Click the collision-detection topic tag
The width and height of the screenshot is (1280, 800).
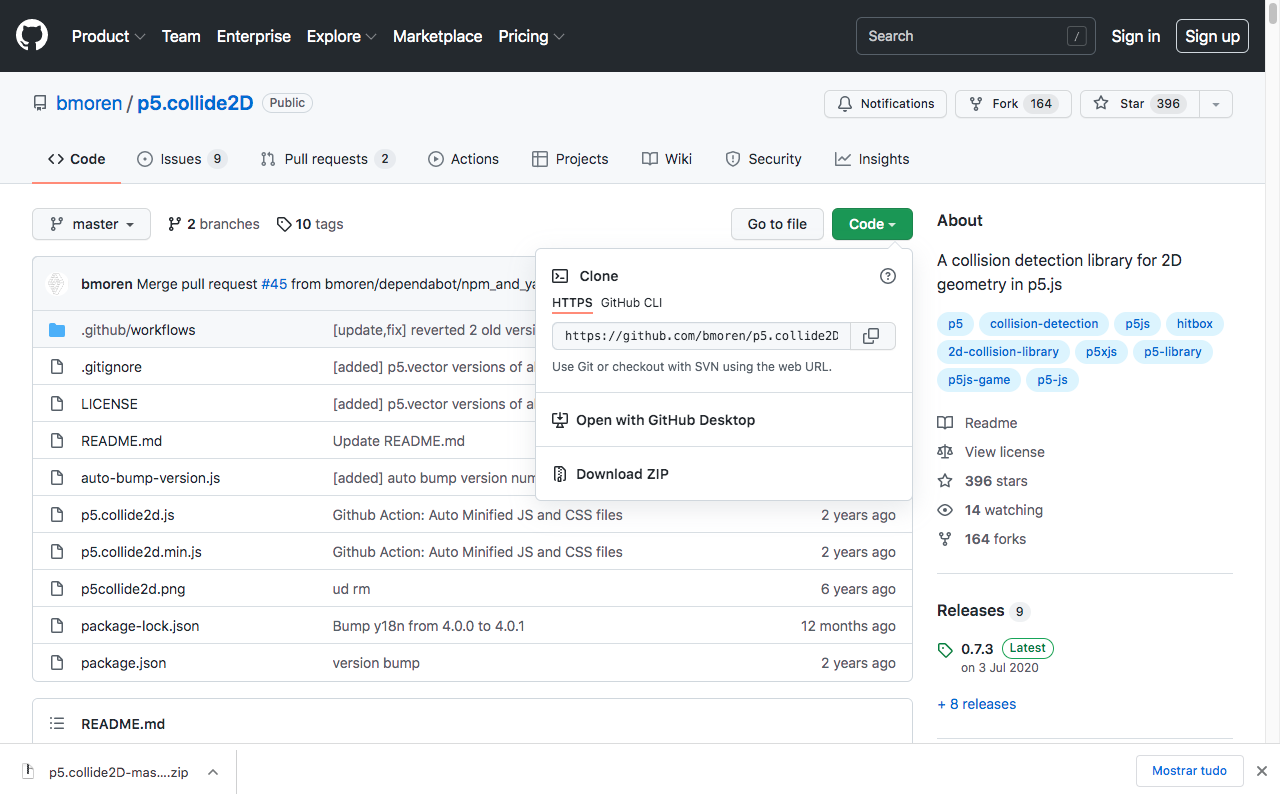pos(1044,324)
